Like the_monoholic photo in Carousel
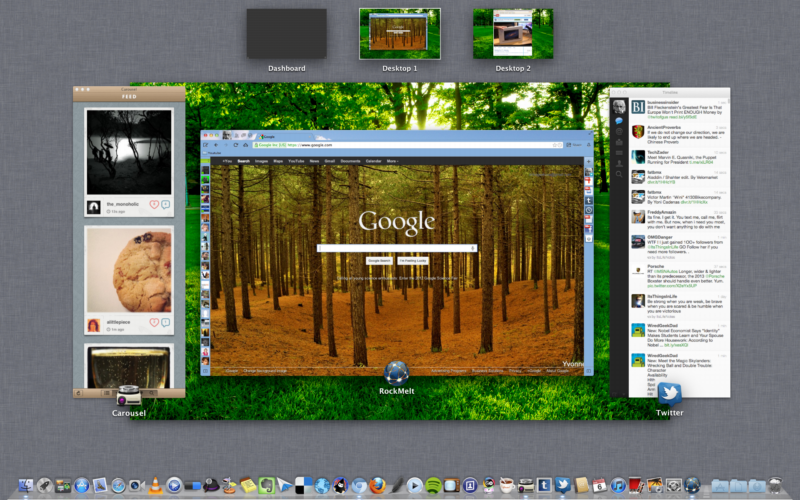This screenshot has width=800, height=500. point(154,204)
